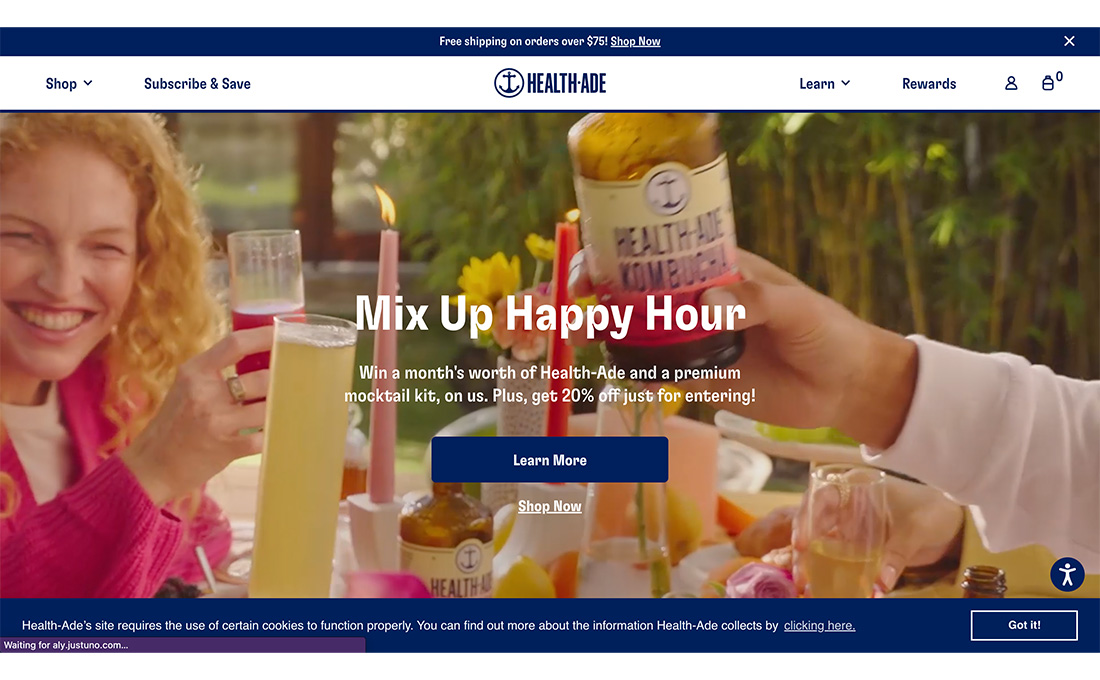
Task: Click the chevron next to Learn
Action: [x=845, y=83]
